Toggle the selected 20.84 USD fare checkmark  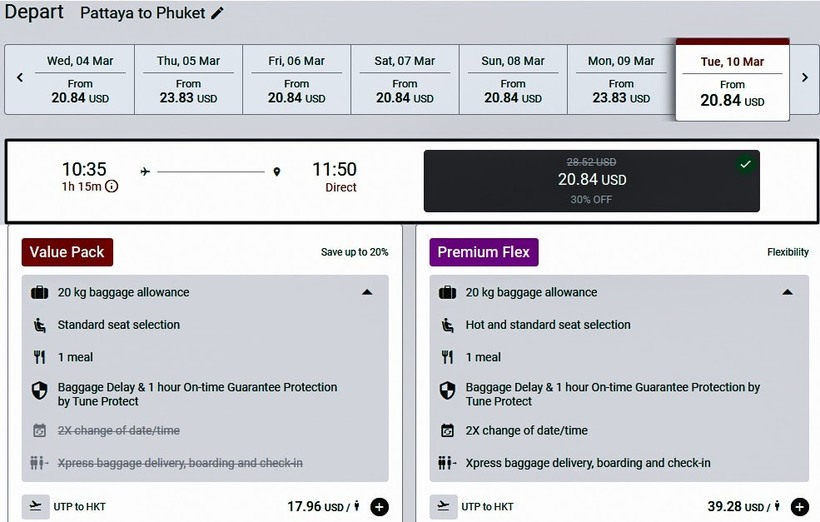point(745,164)
